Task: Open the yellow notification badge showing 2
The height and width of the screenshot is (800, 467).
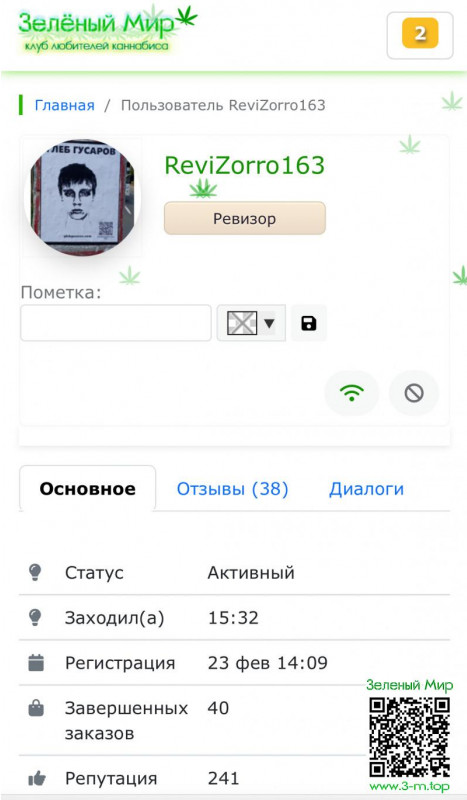Action: click(x=420, y=33)
